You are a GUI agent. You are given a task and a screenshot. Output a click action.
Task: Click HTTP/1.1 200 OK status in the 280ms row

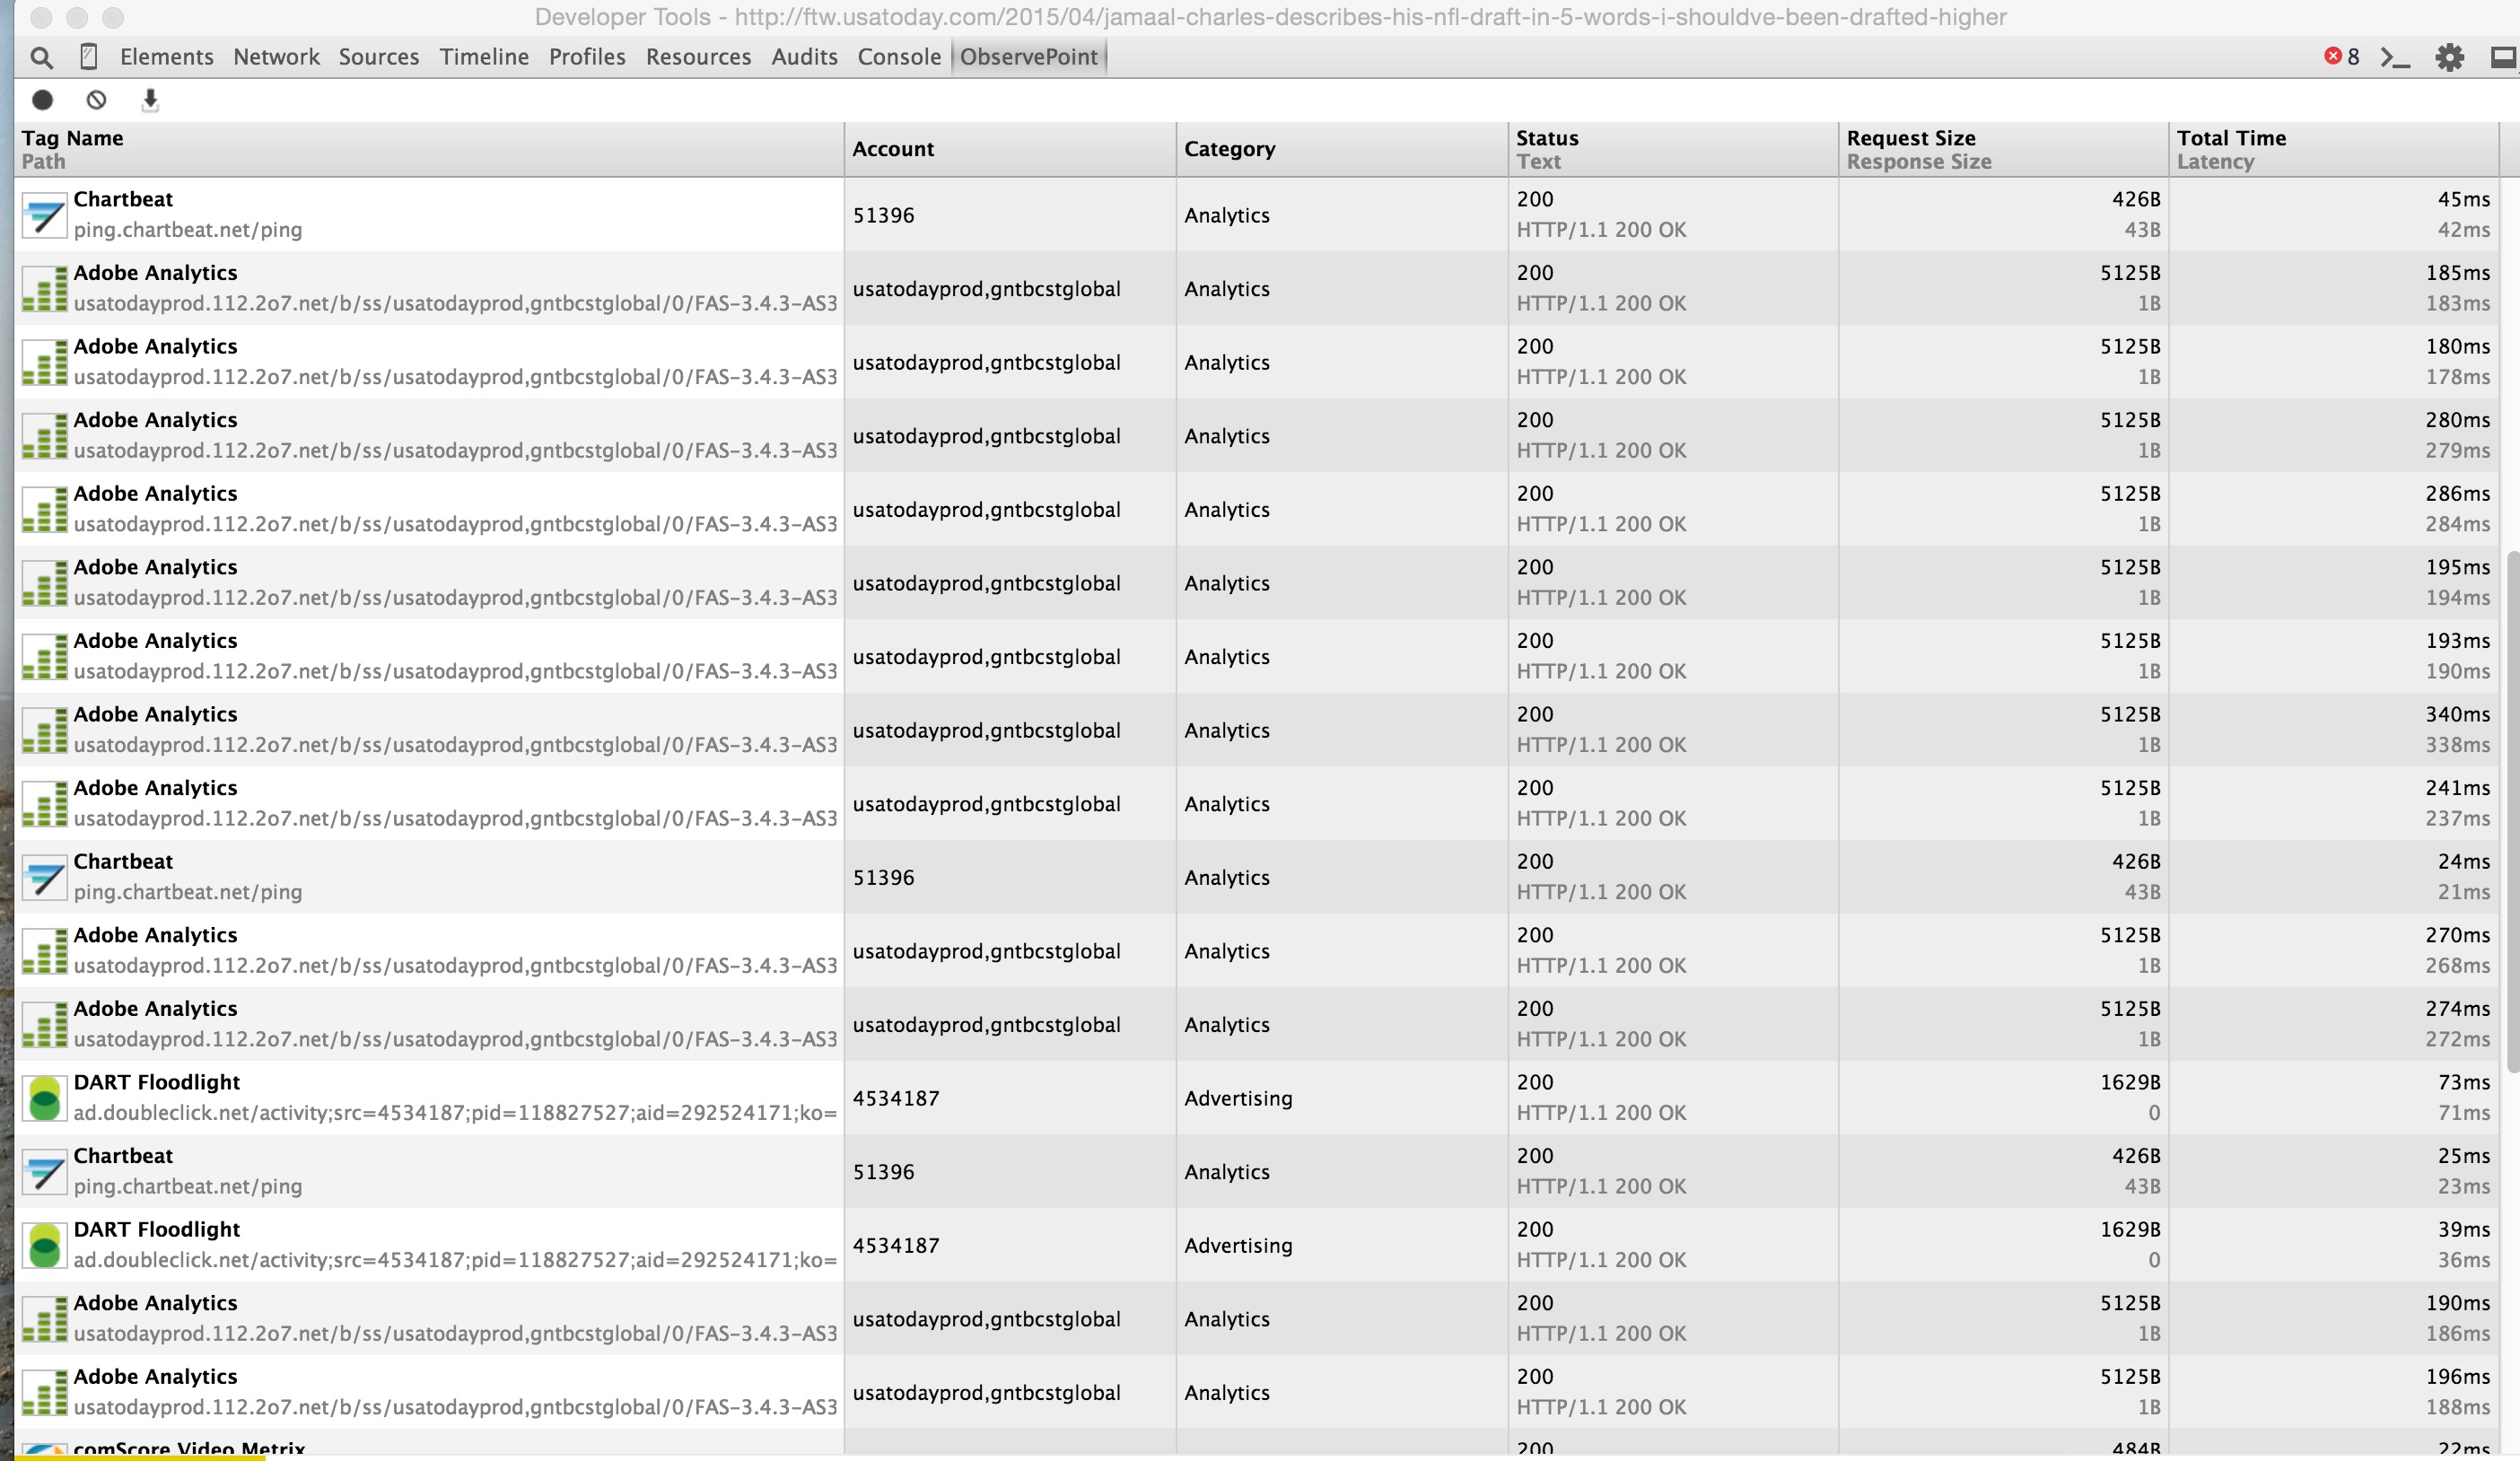1601,450
